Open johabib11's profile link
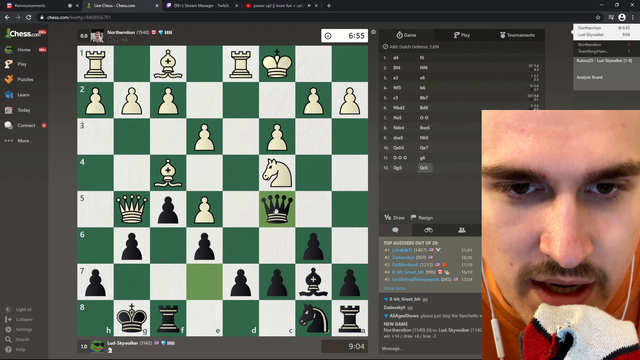 coord(403,250)
